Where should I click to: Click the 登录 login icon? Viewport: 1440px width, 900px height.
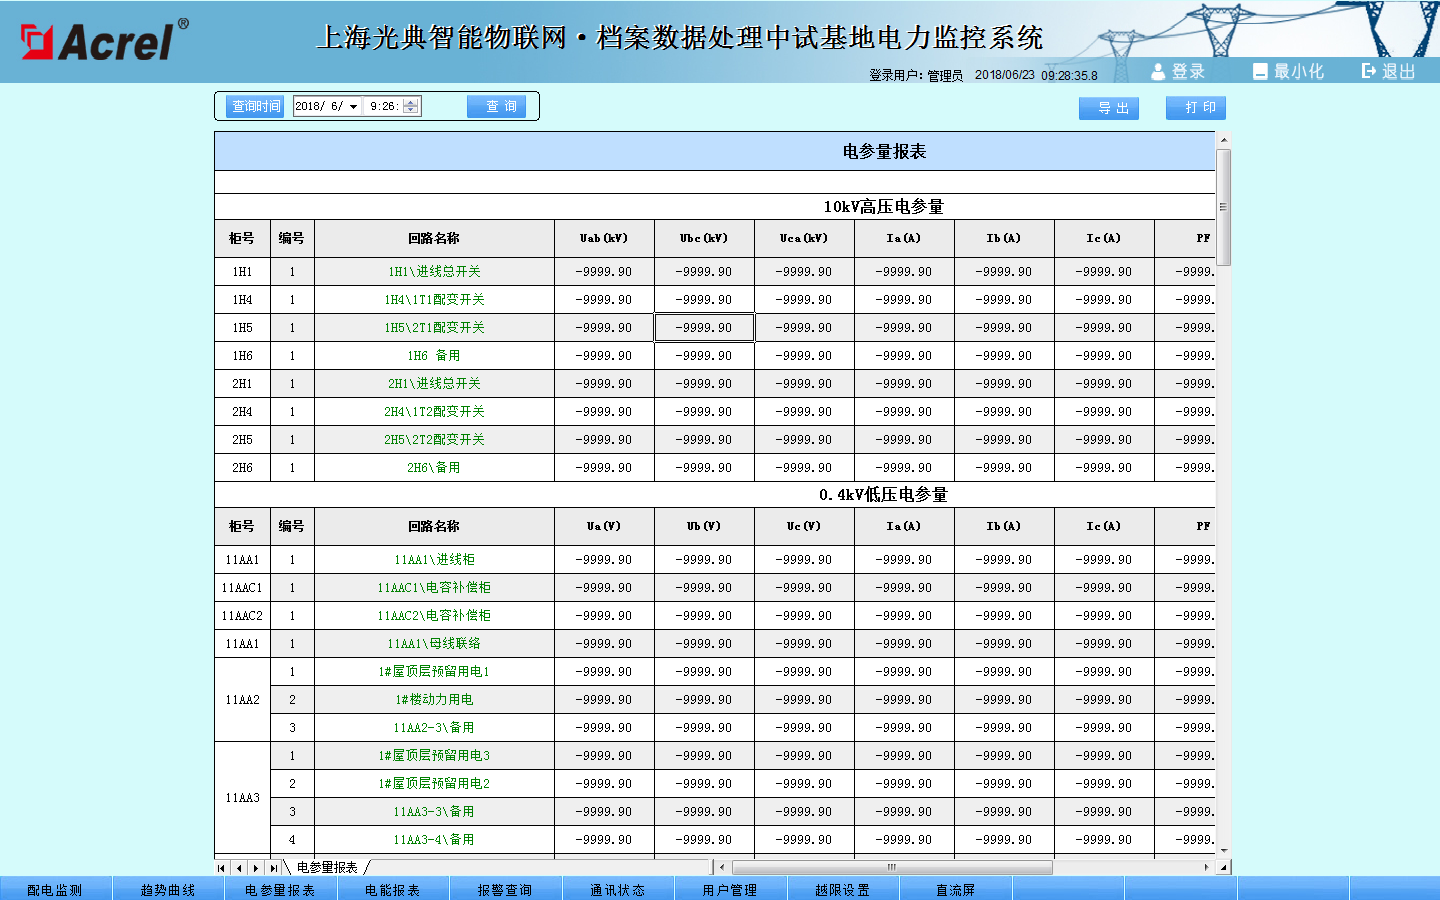point(1158,72)
